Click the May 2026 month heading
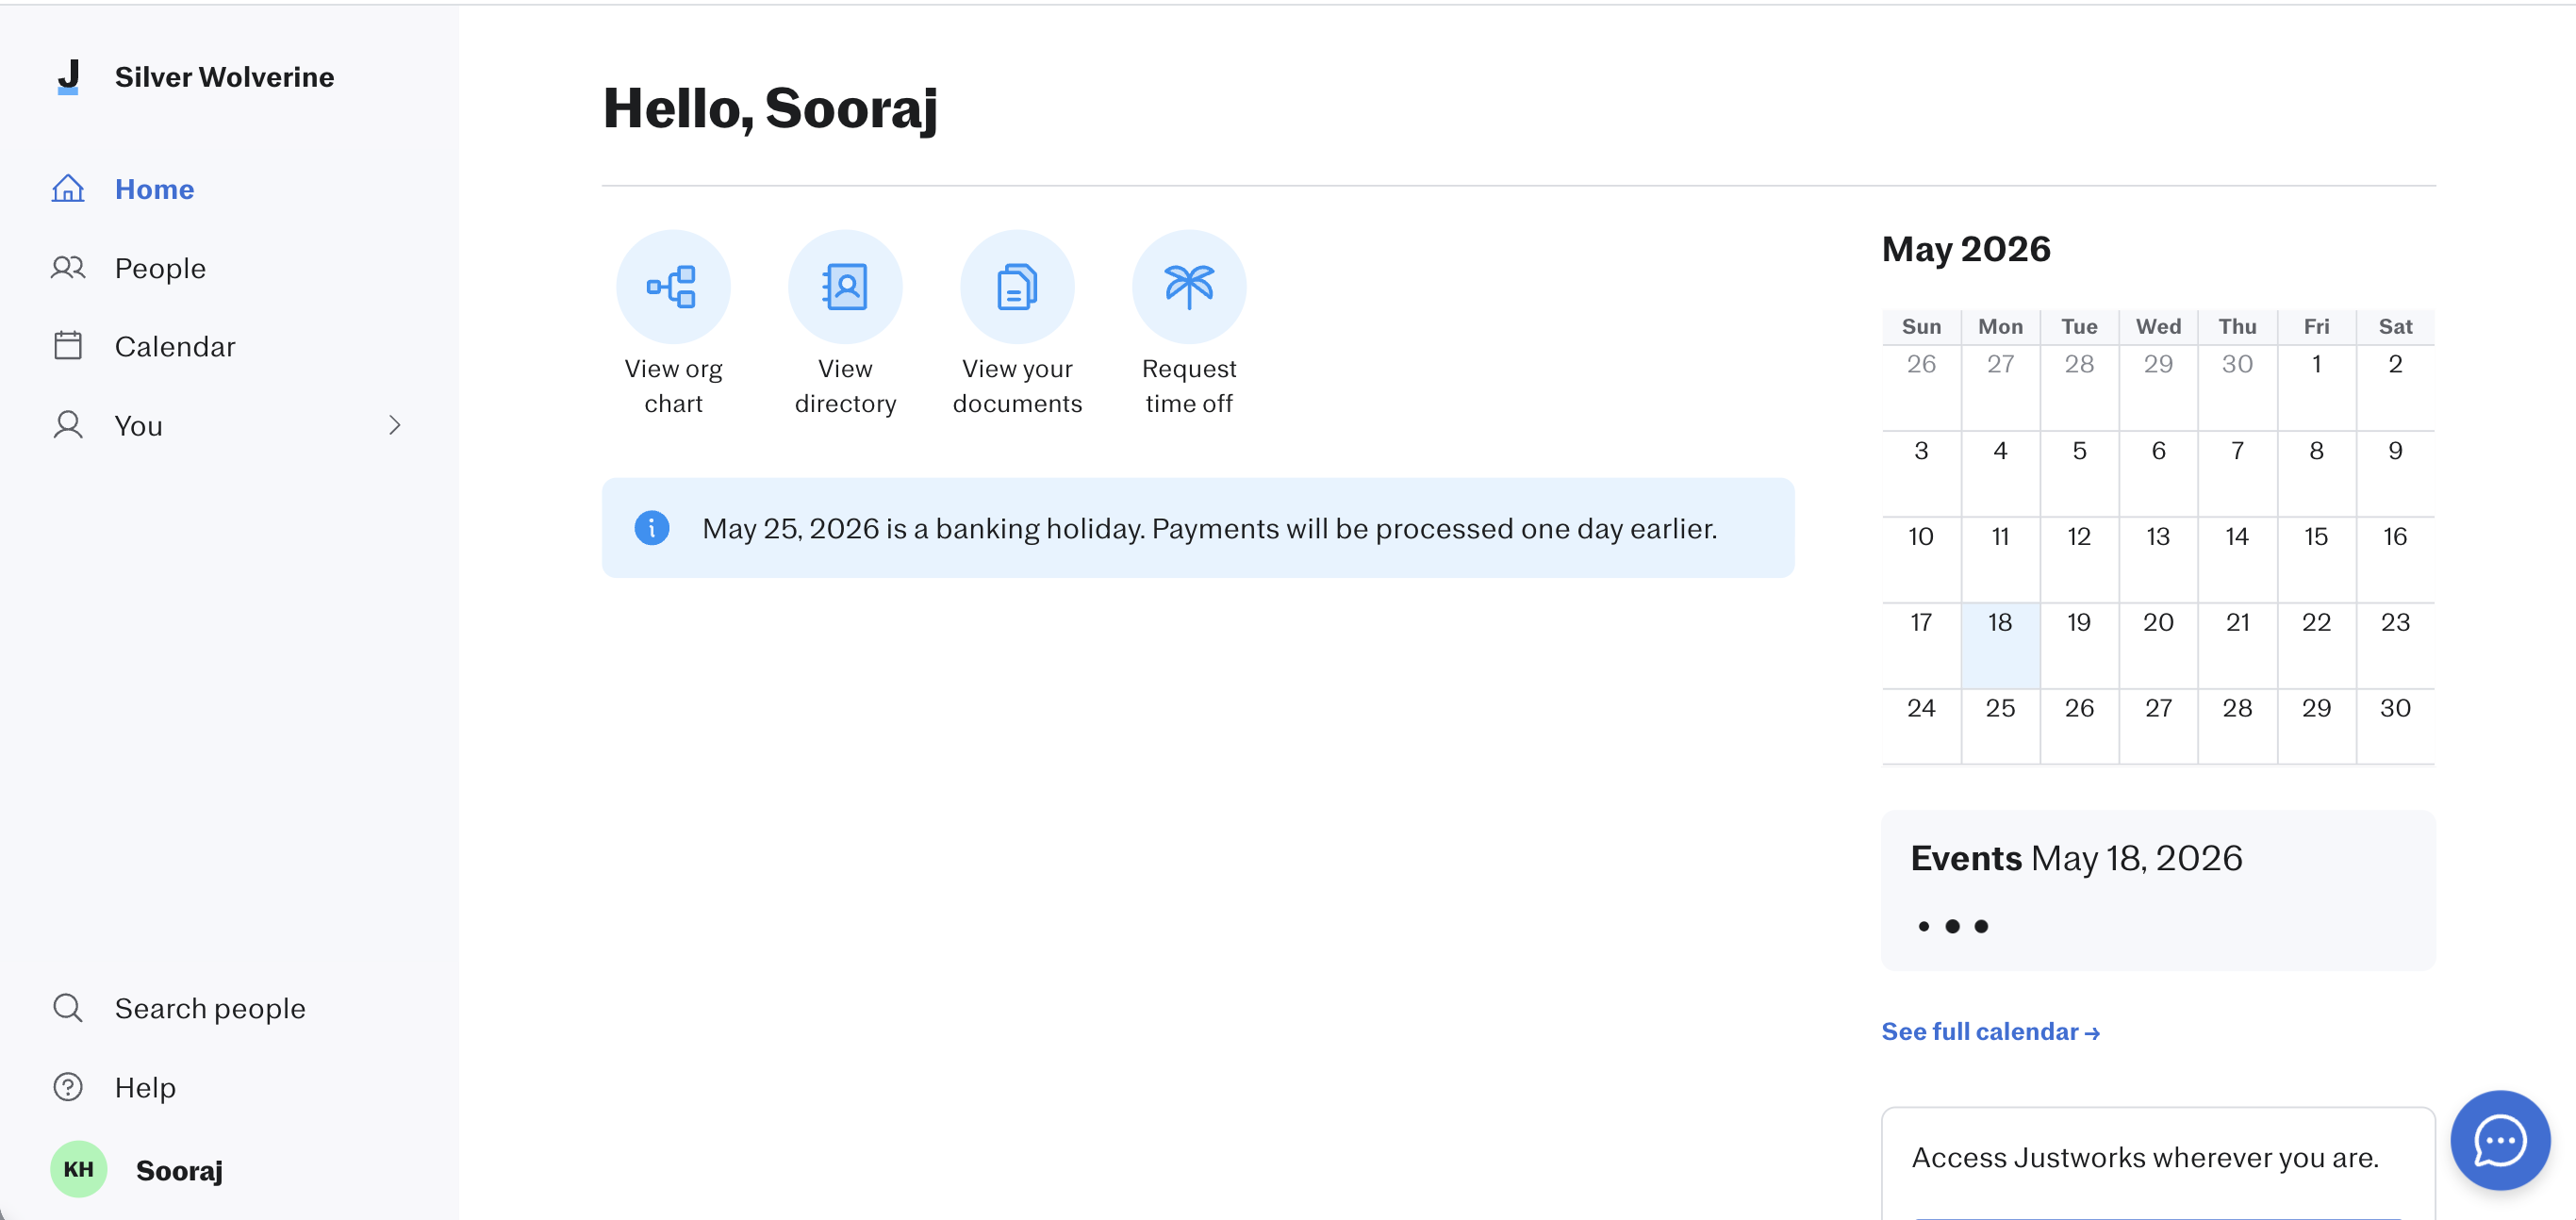The width and height of the screenshot is (2576, 1220). [1966, 248]
